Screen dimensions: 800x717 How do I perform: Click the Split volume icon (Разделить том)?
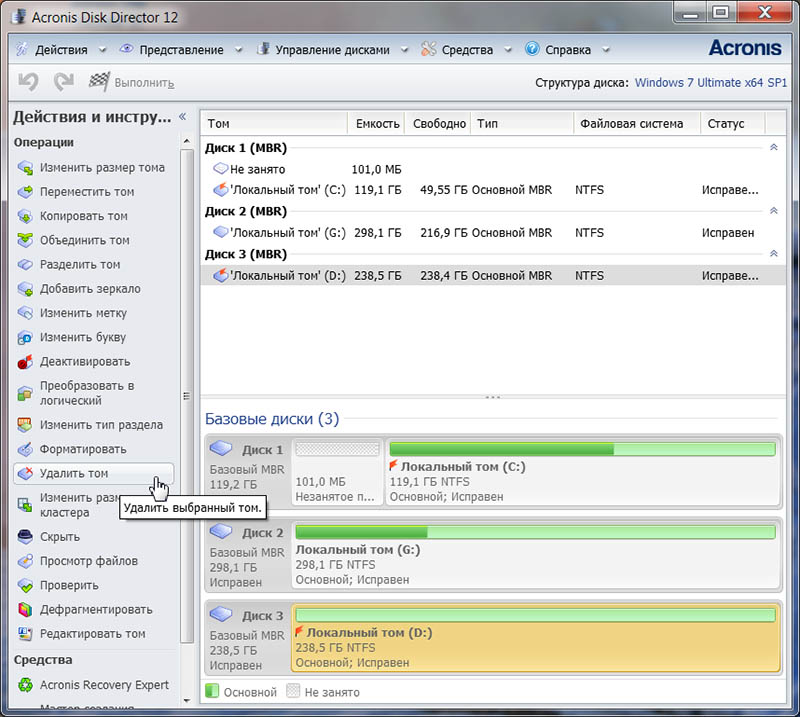[x=25, y=264]
